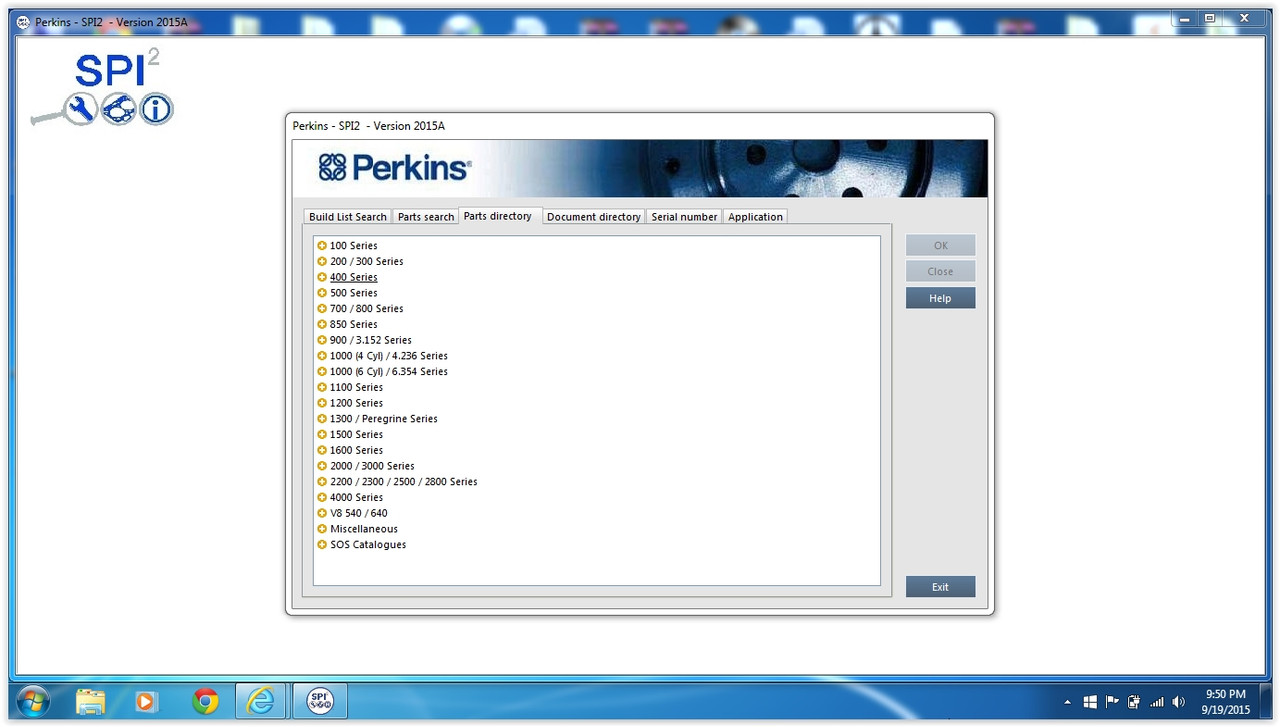This screenshot has height=727, width=1280.
Task: Go to the Document directory tab
Action: pyautogui.click(x=593, y=216)
